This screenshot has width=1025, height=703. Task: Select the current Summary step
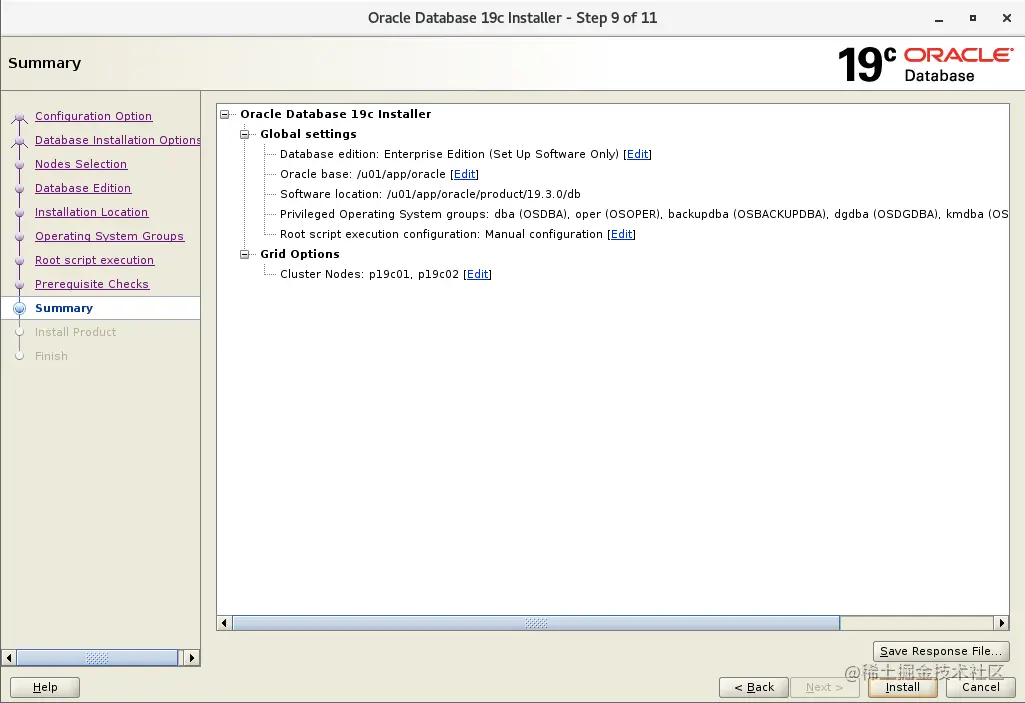pos(64,308)
